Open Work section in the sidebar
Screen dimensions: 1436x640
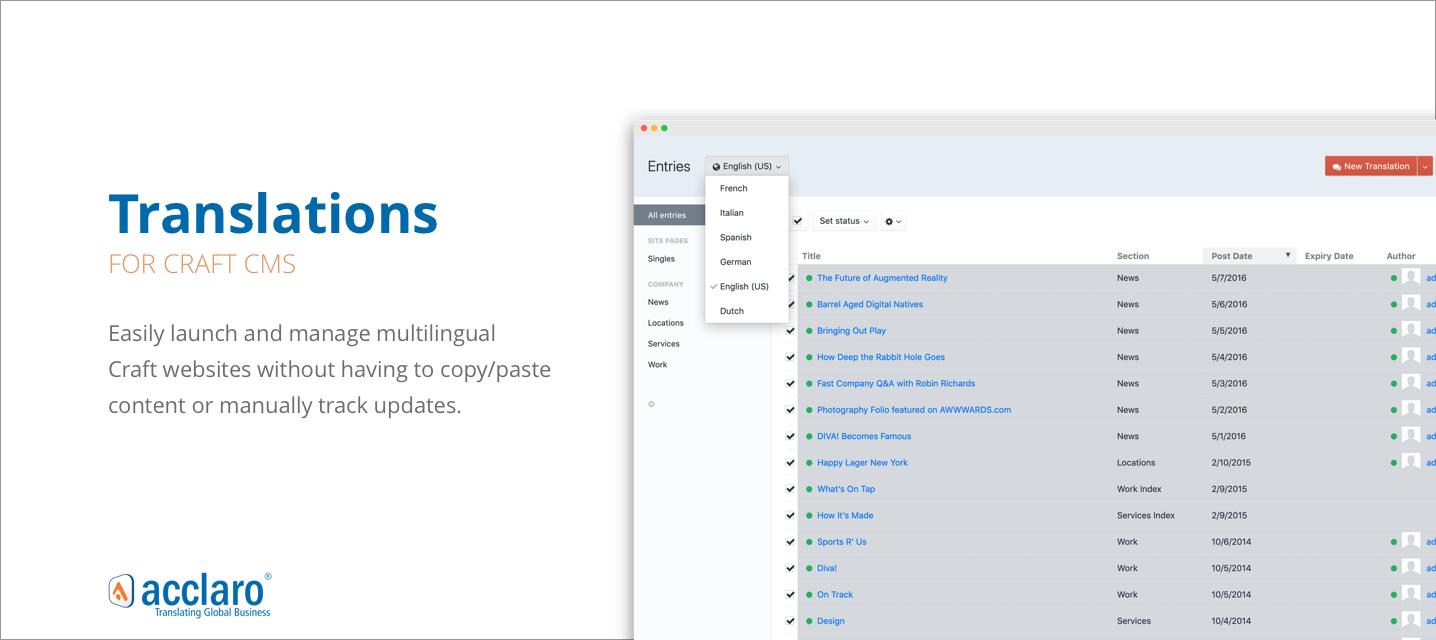[x=657, y=365]
